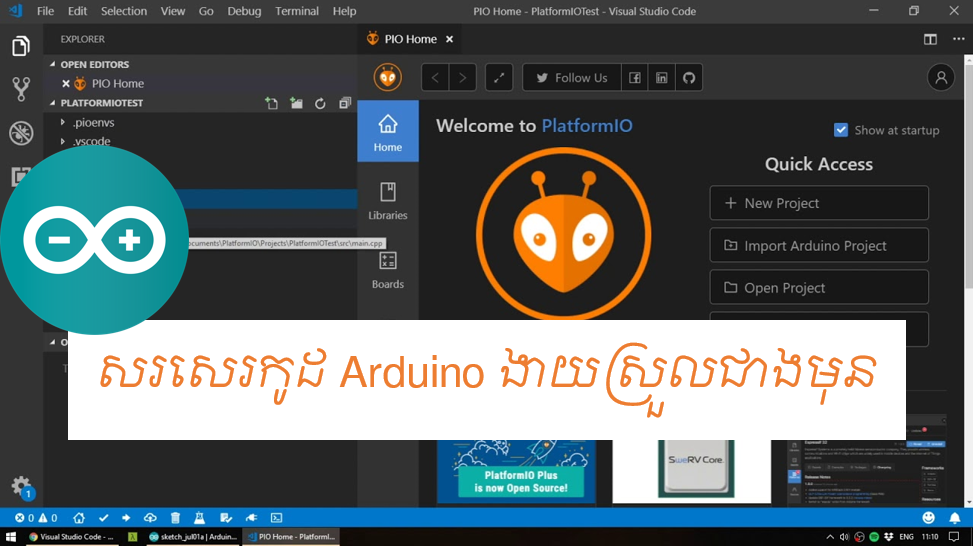Go forward in PIO Home
This screenshot has width=973, height=547.
coord(462,78)
